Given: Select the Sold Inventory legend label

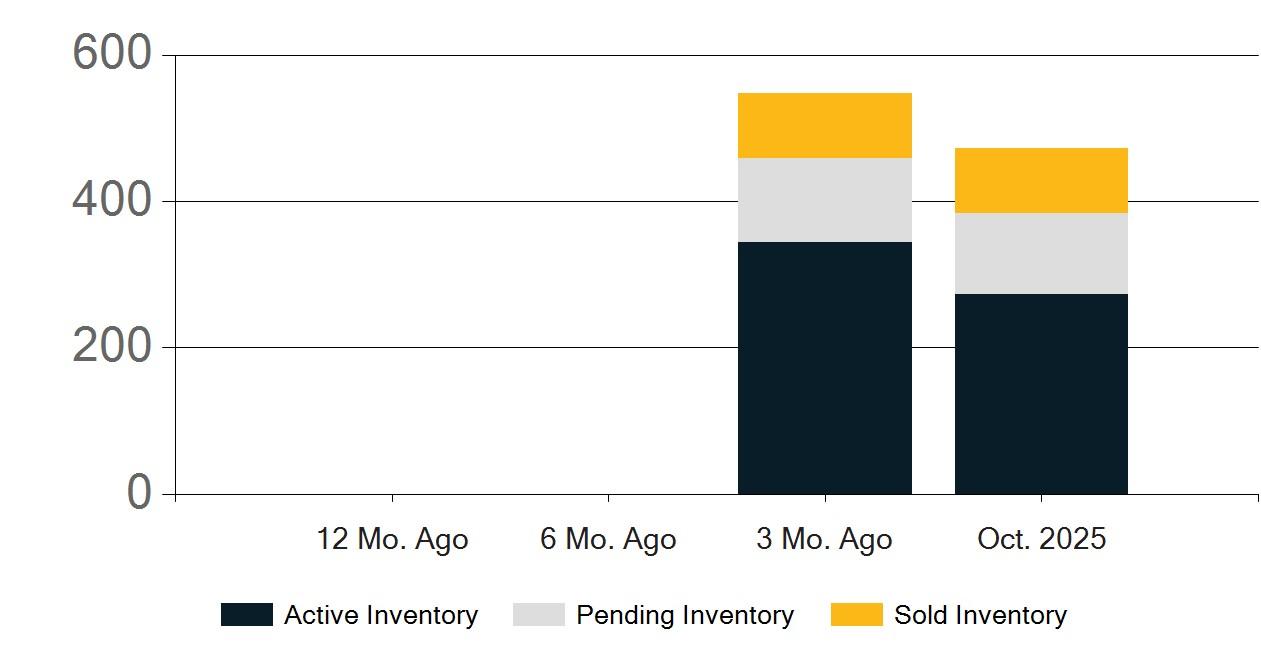Looking at the screenshot, I should 980,615.
